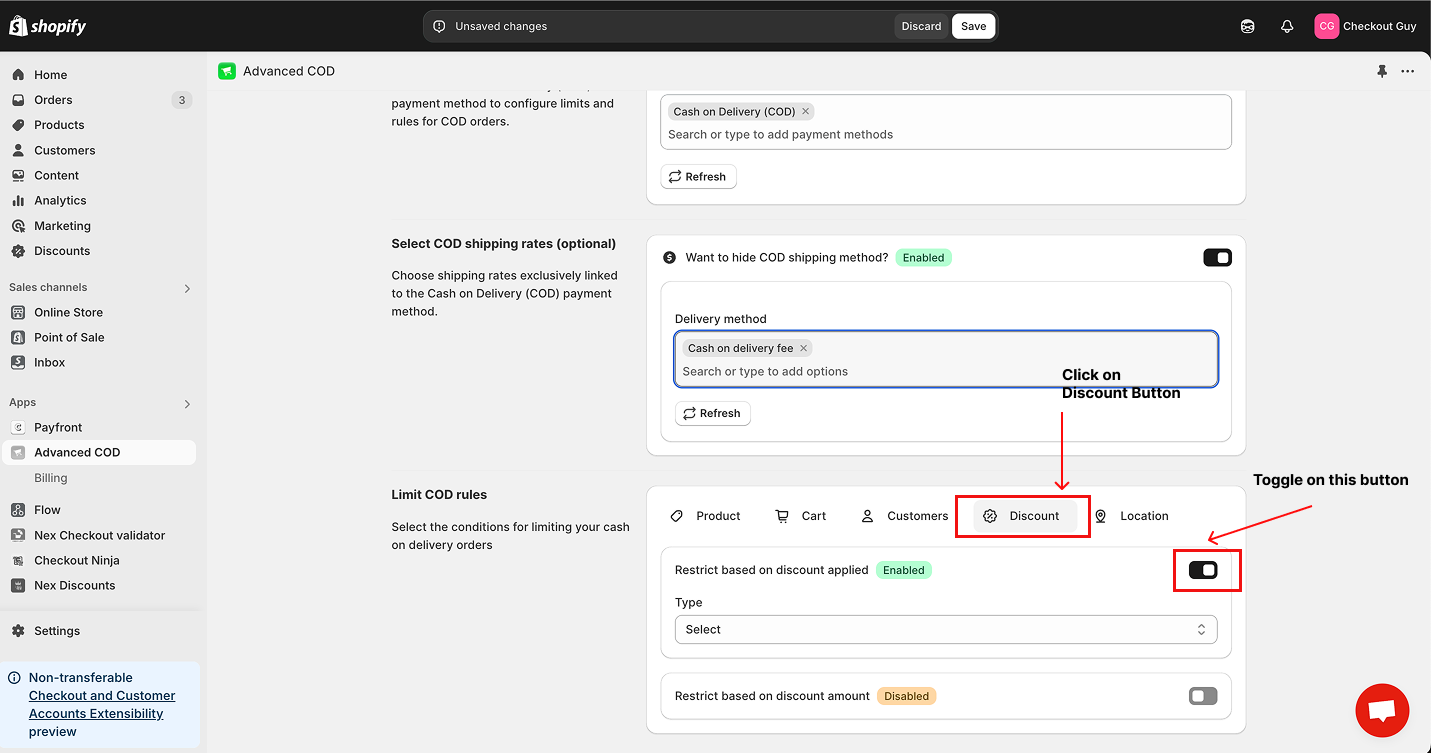Screen dimensions: 1431x753
Task: Open the Type select dropdown
Action: 945,629
